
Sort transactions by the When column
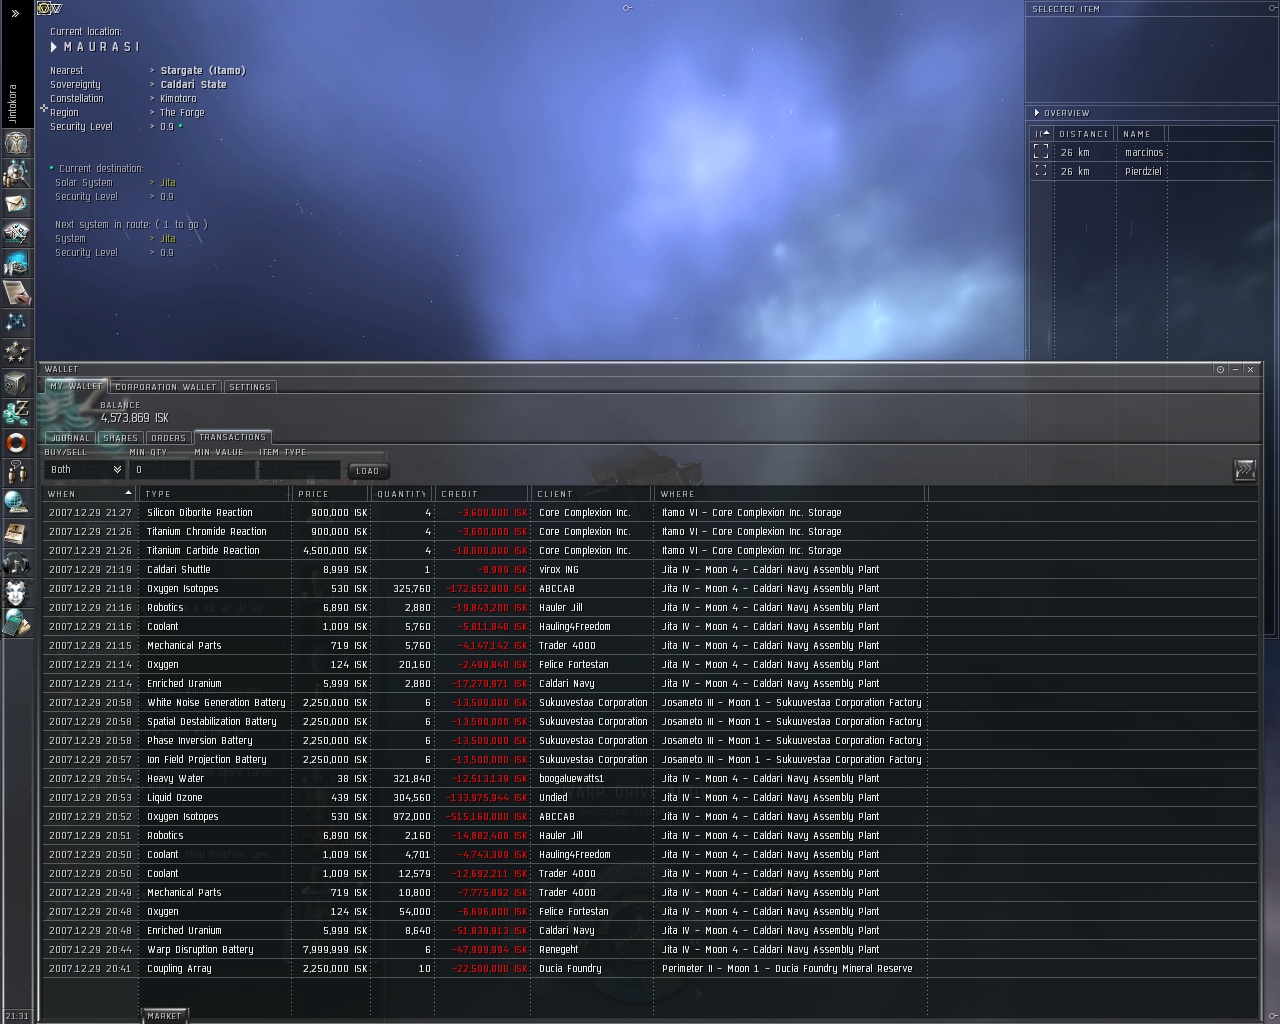(x=89, y=494)
